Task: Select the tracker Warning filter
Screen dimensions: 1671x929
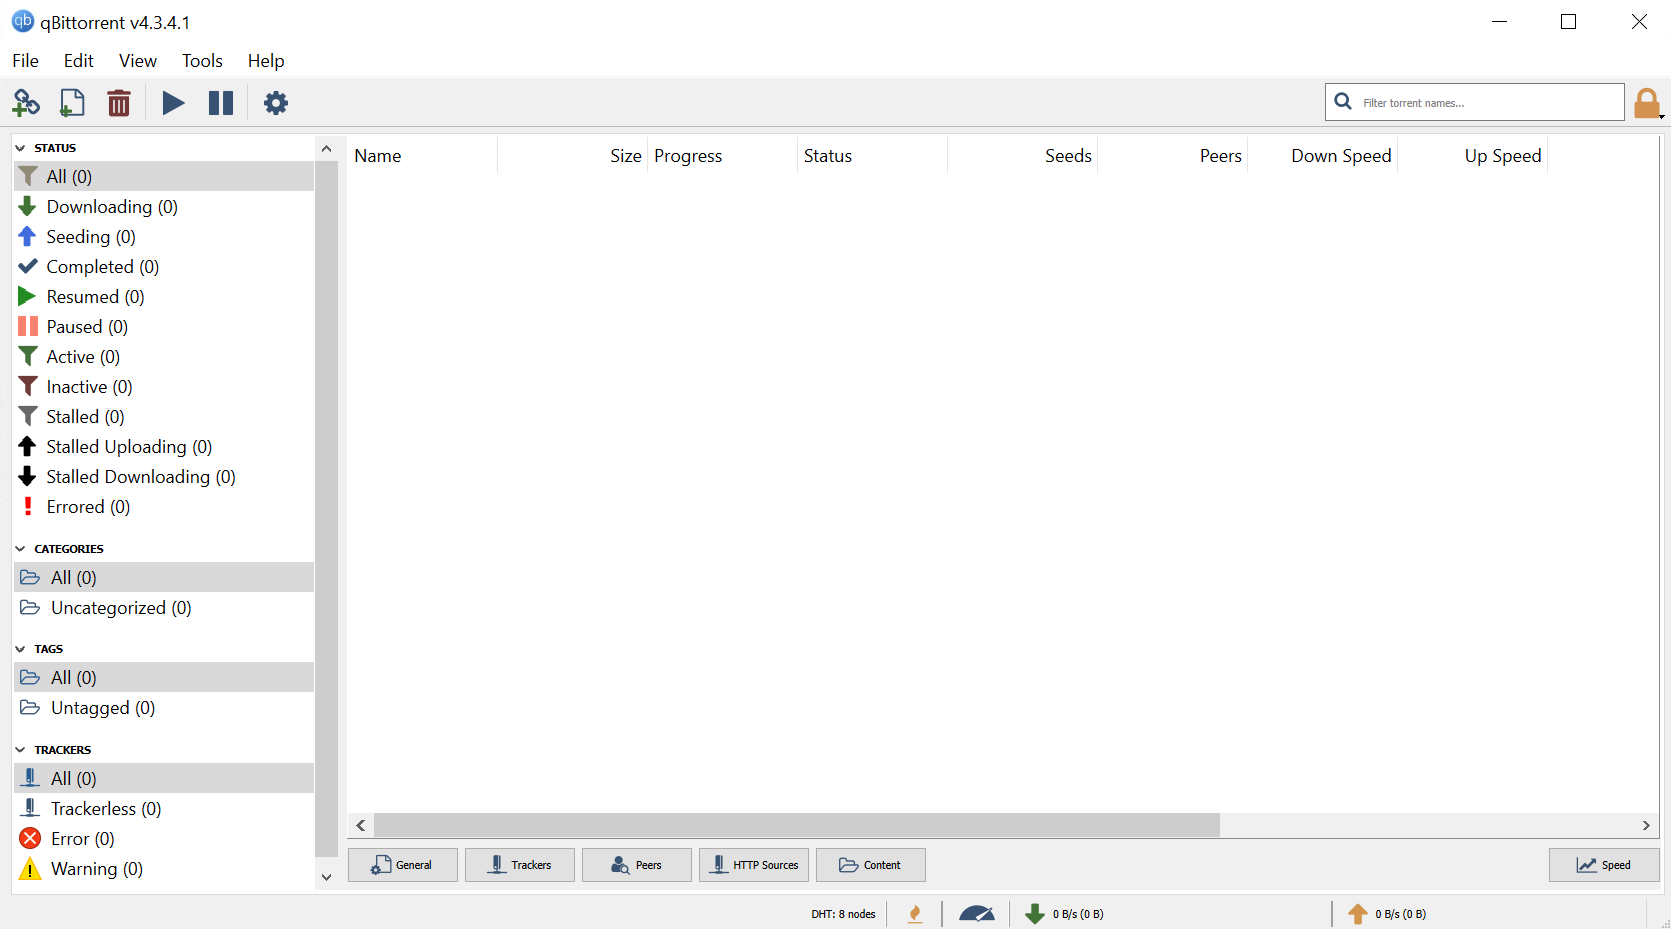Action: coord(164,869)
